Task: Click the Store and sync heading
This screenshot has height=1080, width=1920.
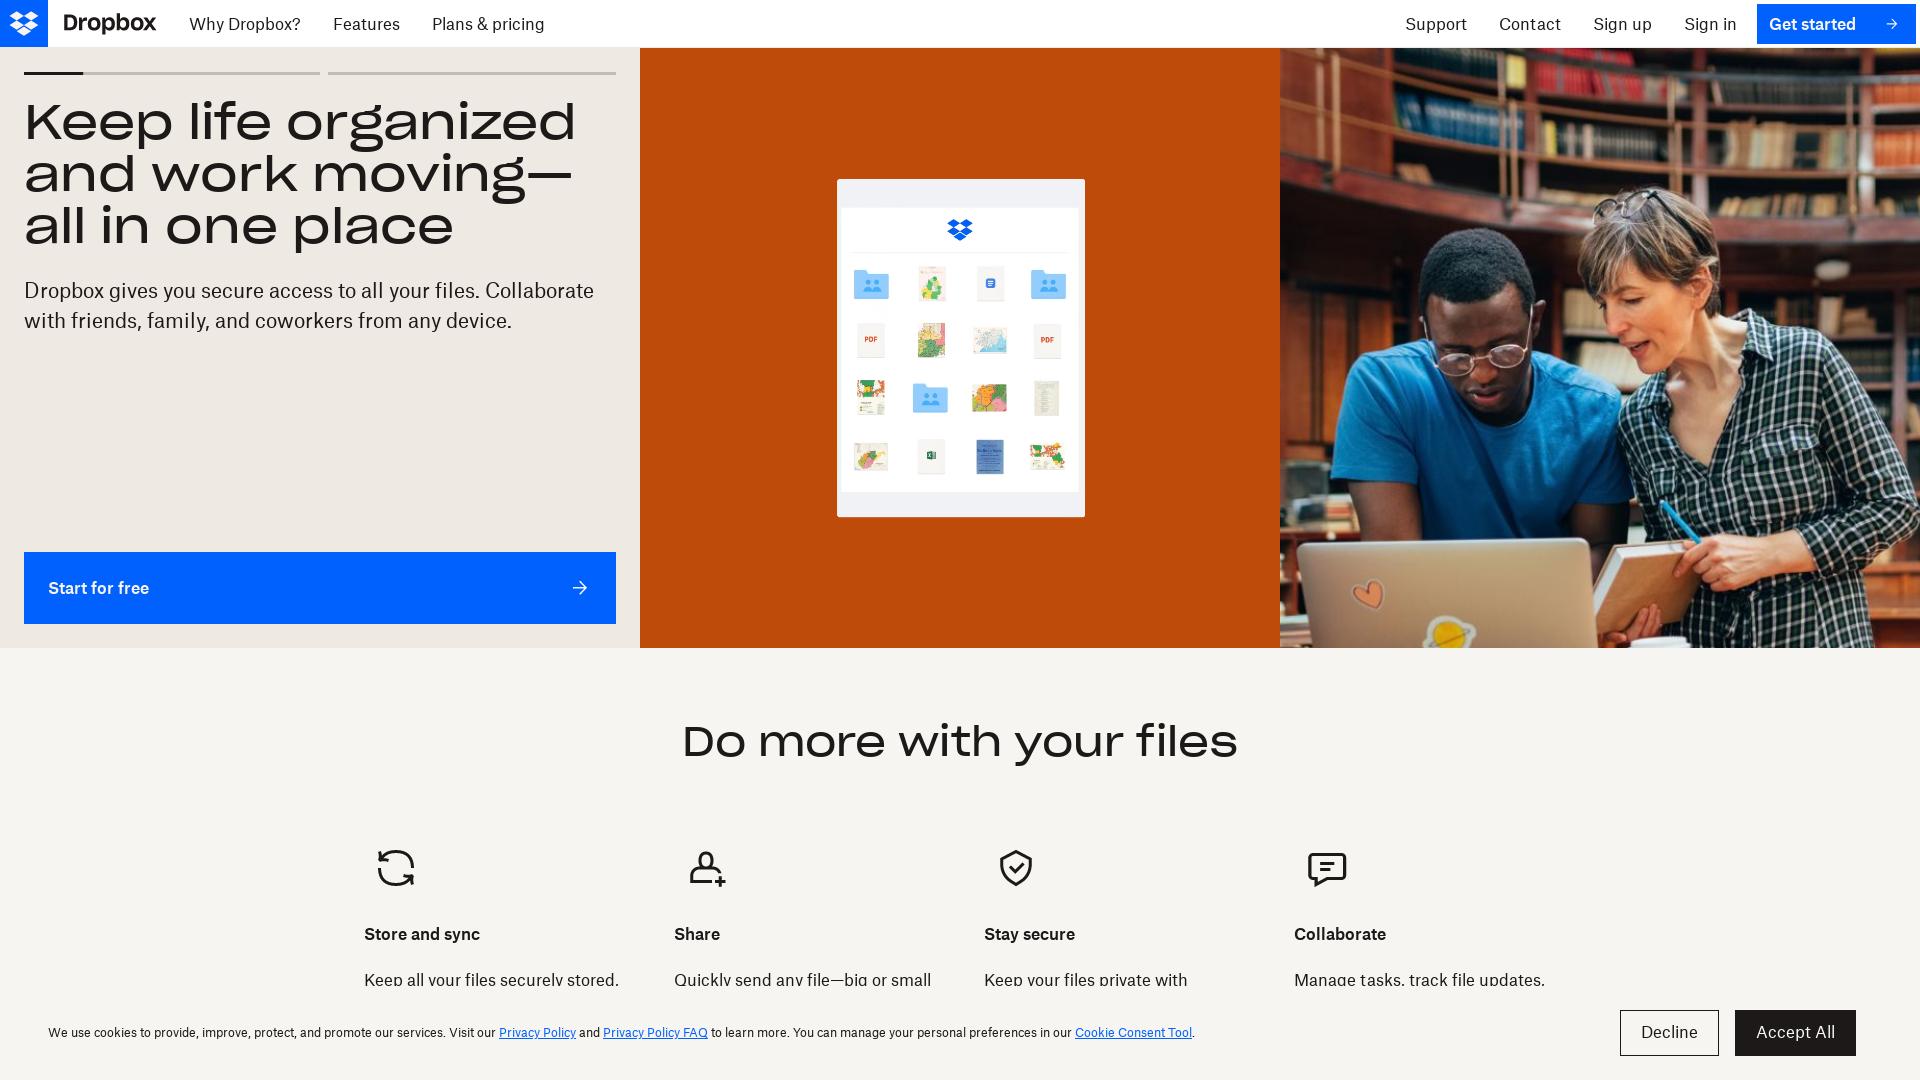Action: coord(422,934)
